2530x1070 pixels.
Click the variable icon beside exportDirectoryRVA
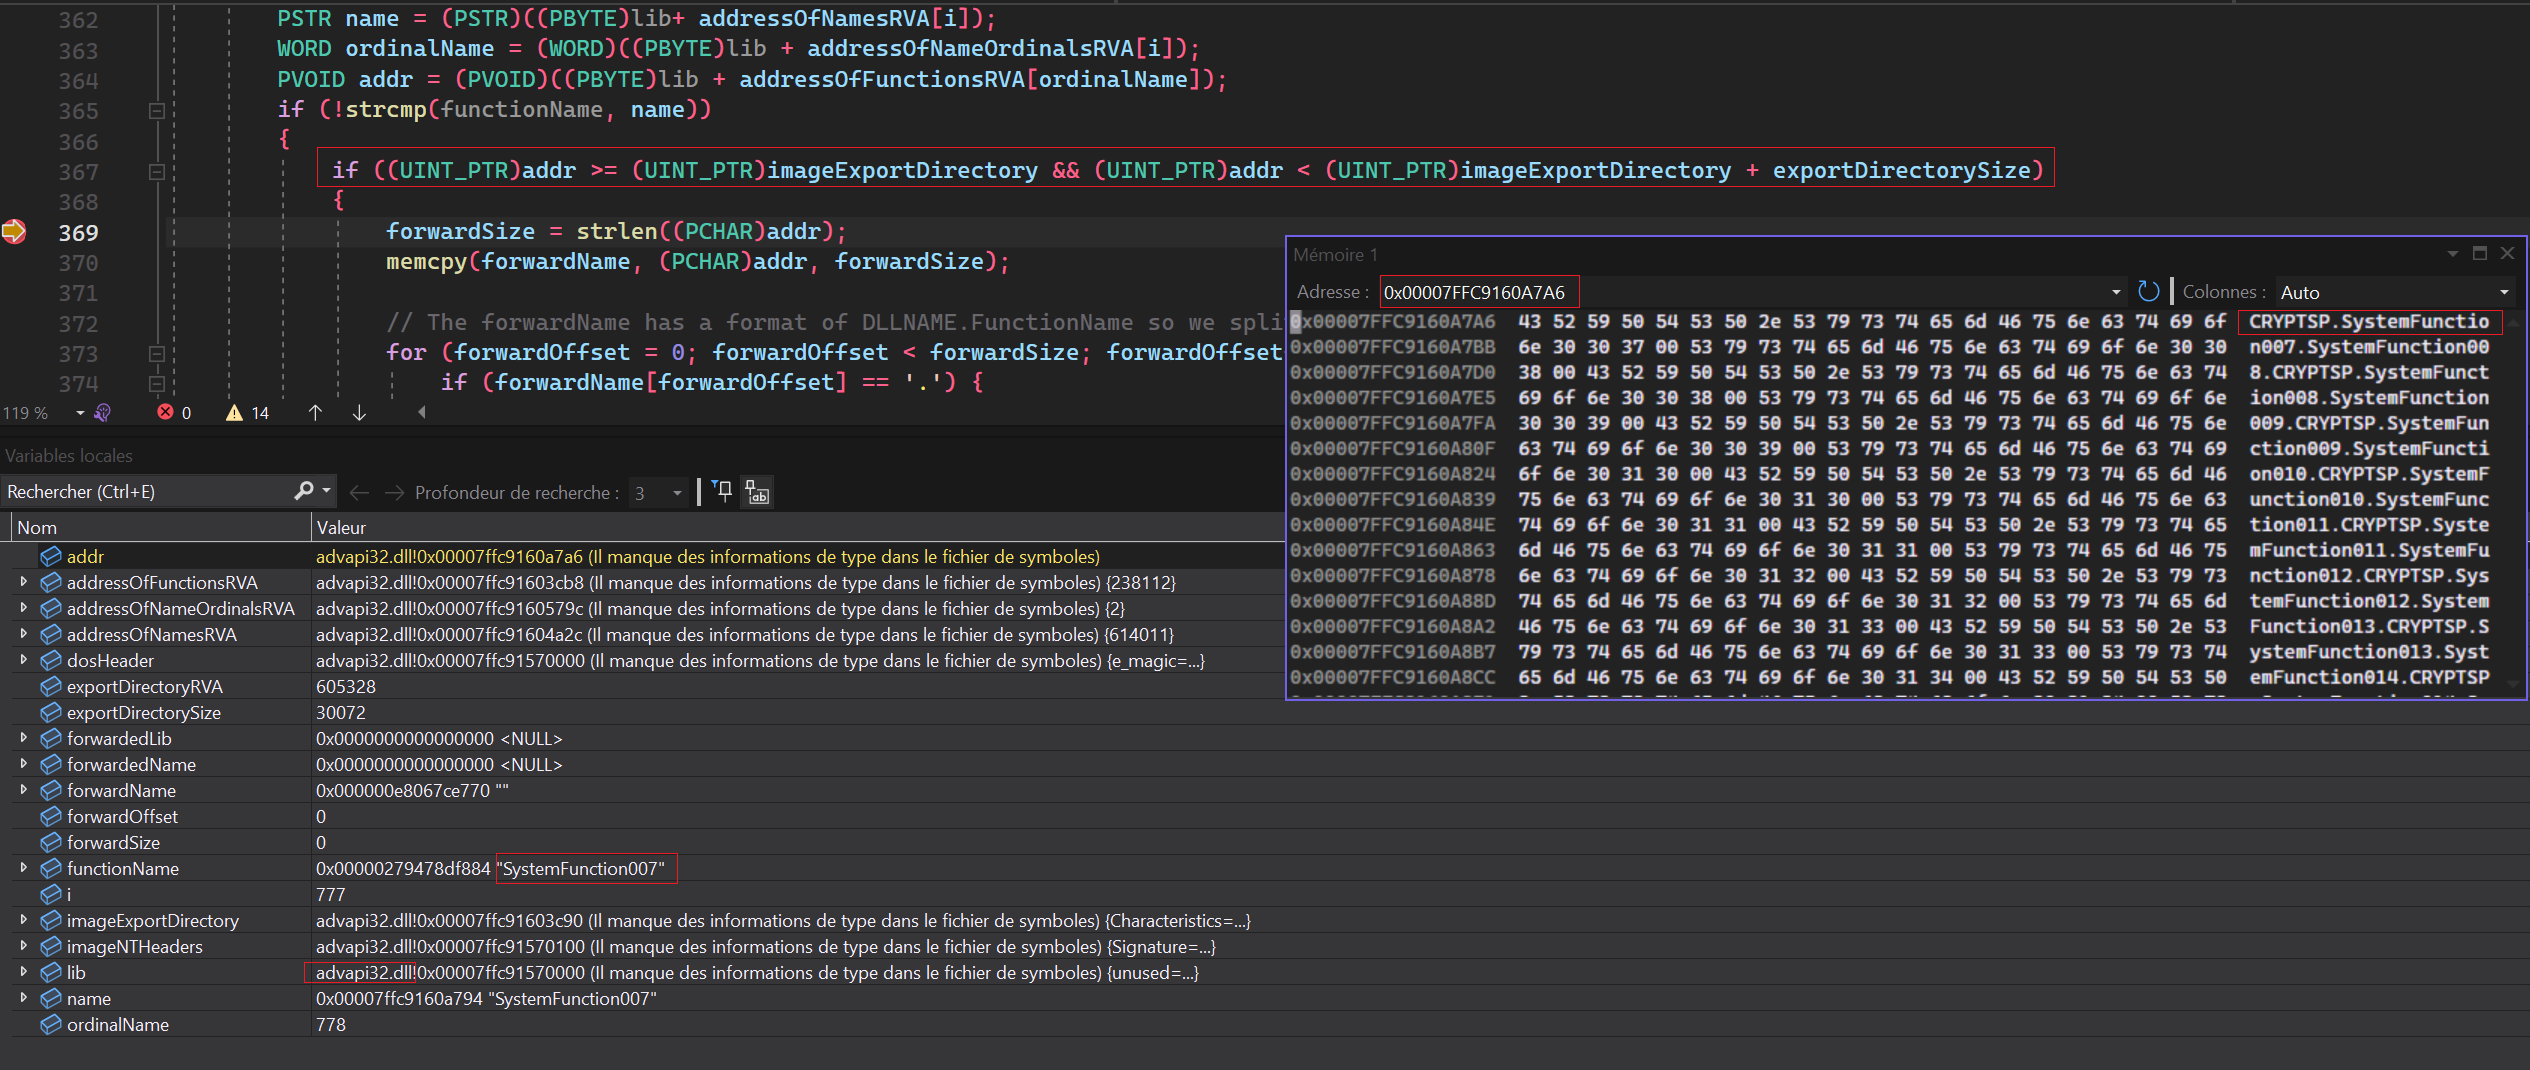(51, 686)
